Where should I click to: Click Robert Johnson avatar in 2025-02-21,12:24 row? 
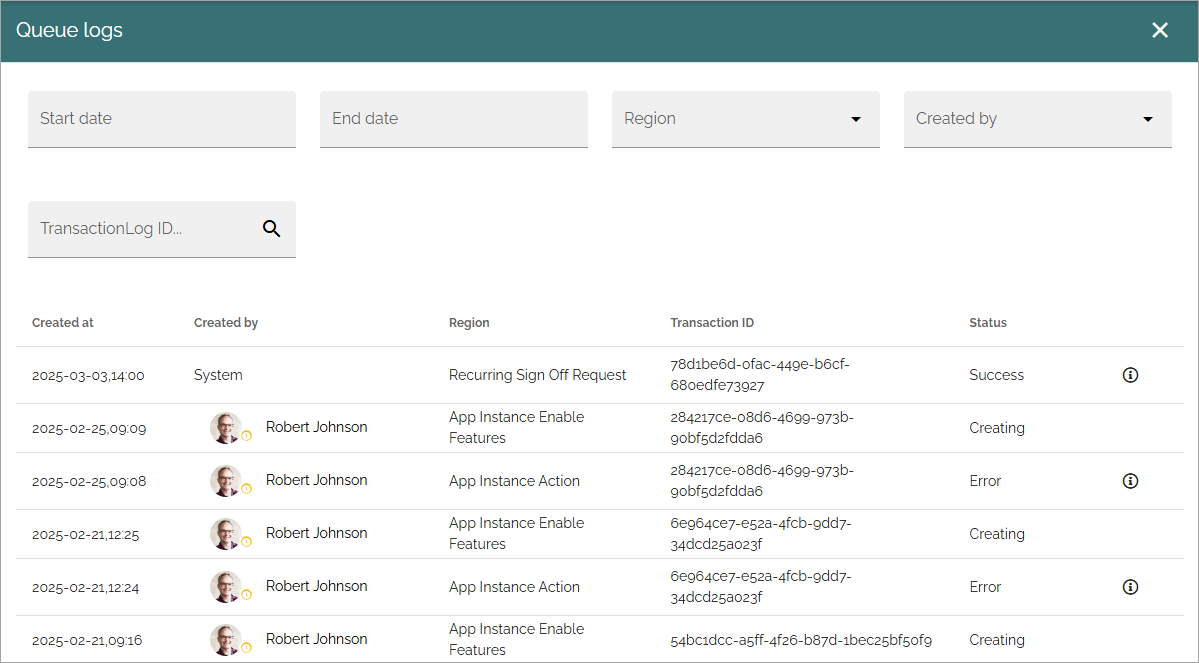click(226, 587)
